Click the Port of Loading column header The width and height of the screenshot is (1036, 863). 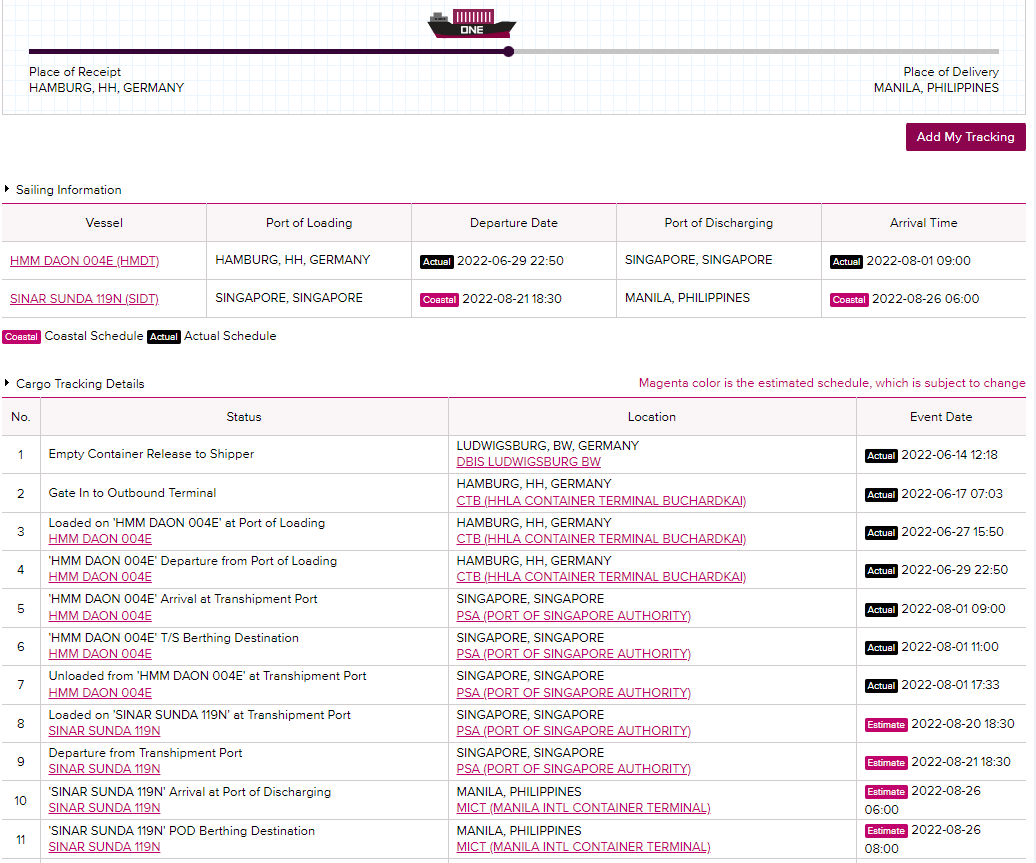point(309,223)
